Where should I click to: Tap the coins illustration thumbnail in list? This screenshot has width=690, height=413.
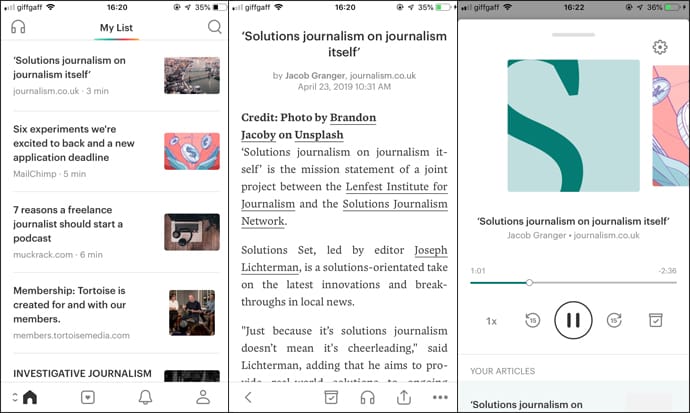point(192,151)
